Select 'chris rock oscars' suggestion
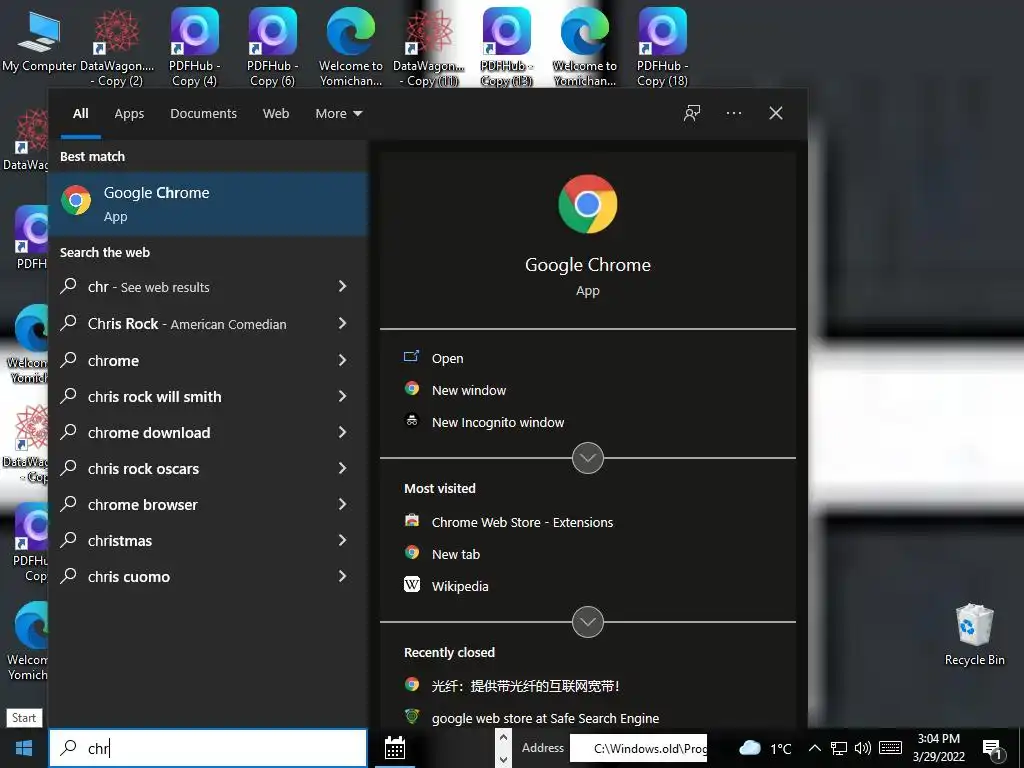This screenshot has height=768, width=1024. [x=144, y=468]
